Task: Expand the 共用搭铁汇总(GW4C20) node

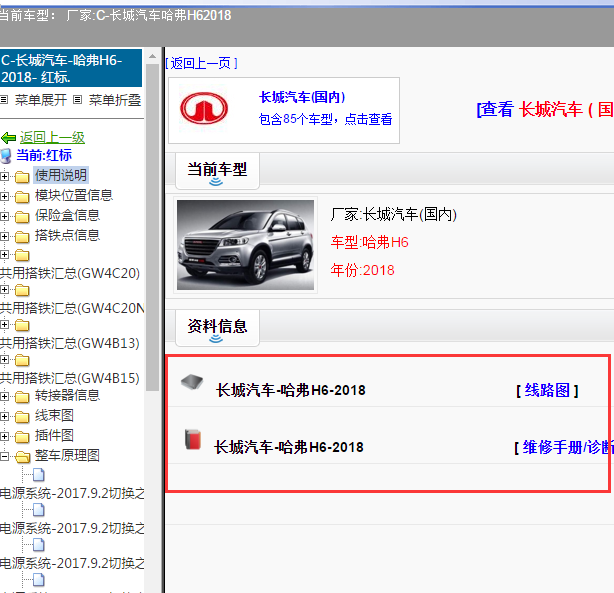Action: pos(4,255)
